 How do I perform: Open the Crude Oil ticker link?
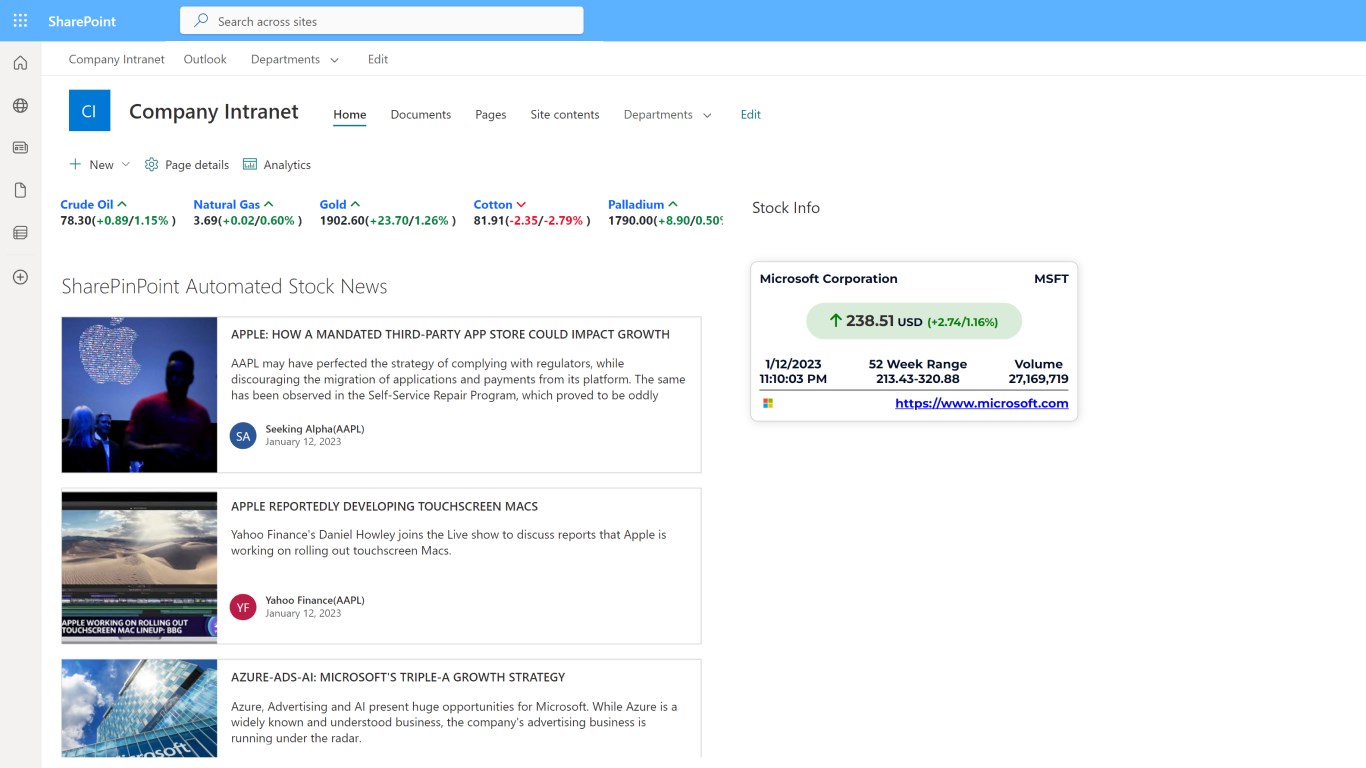click(87, 204)
